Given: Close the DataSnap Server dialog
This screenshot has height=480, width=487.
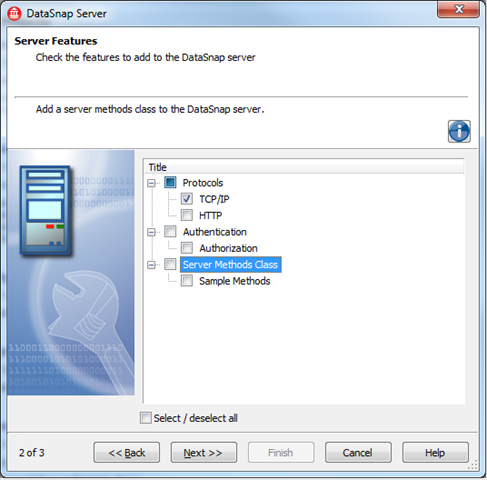Looking at the screenshot, I should pyautogui.click(x=458, y=9).
